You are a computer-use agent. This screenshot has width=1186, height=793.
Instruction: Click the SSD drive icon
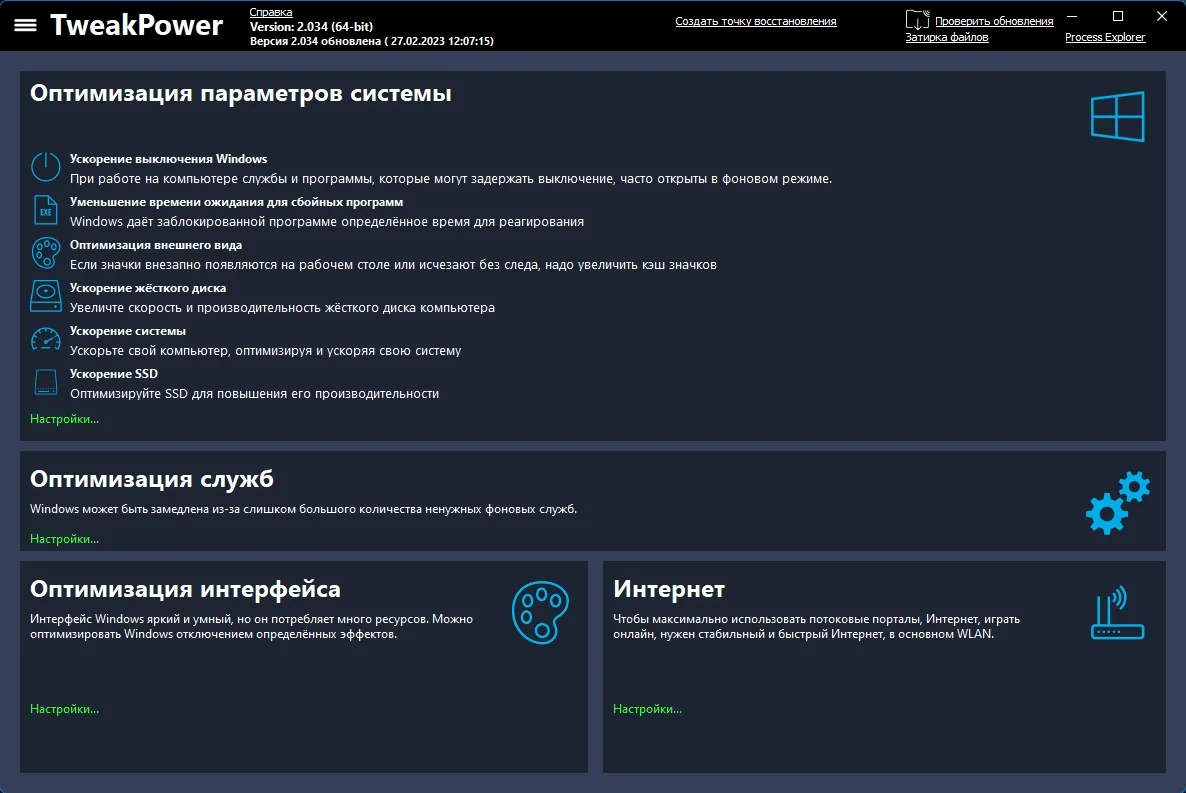click(x=45, y=381)
